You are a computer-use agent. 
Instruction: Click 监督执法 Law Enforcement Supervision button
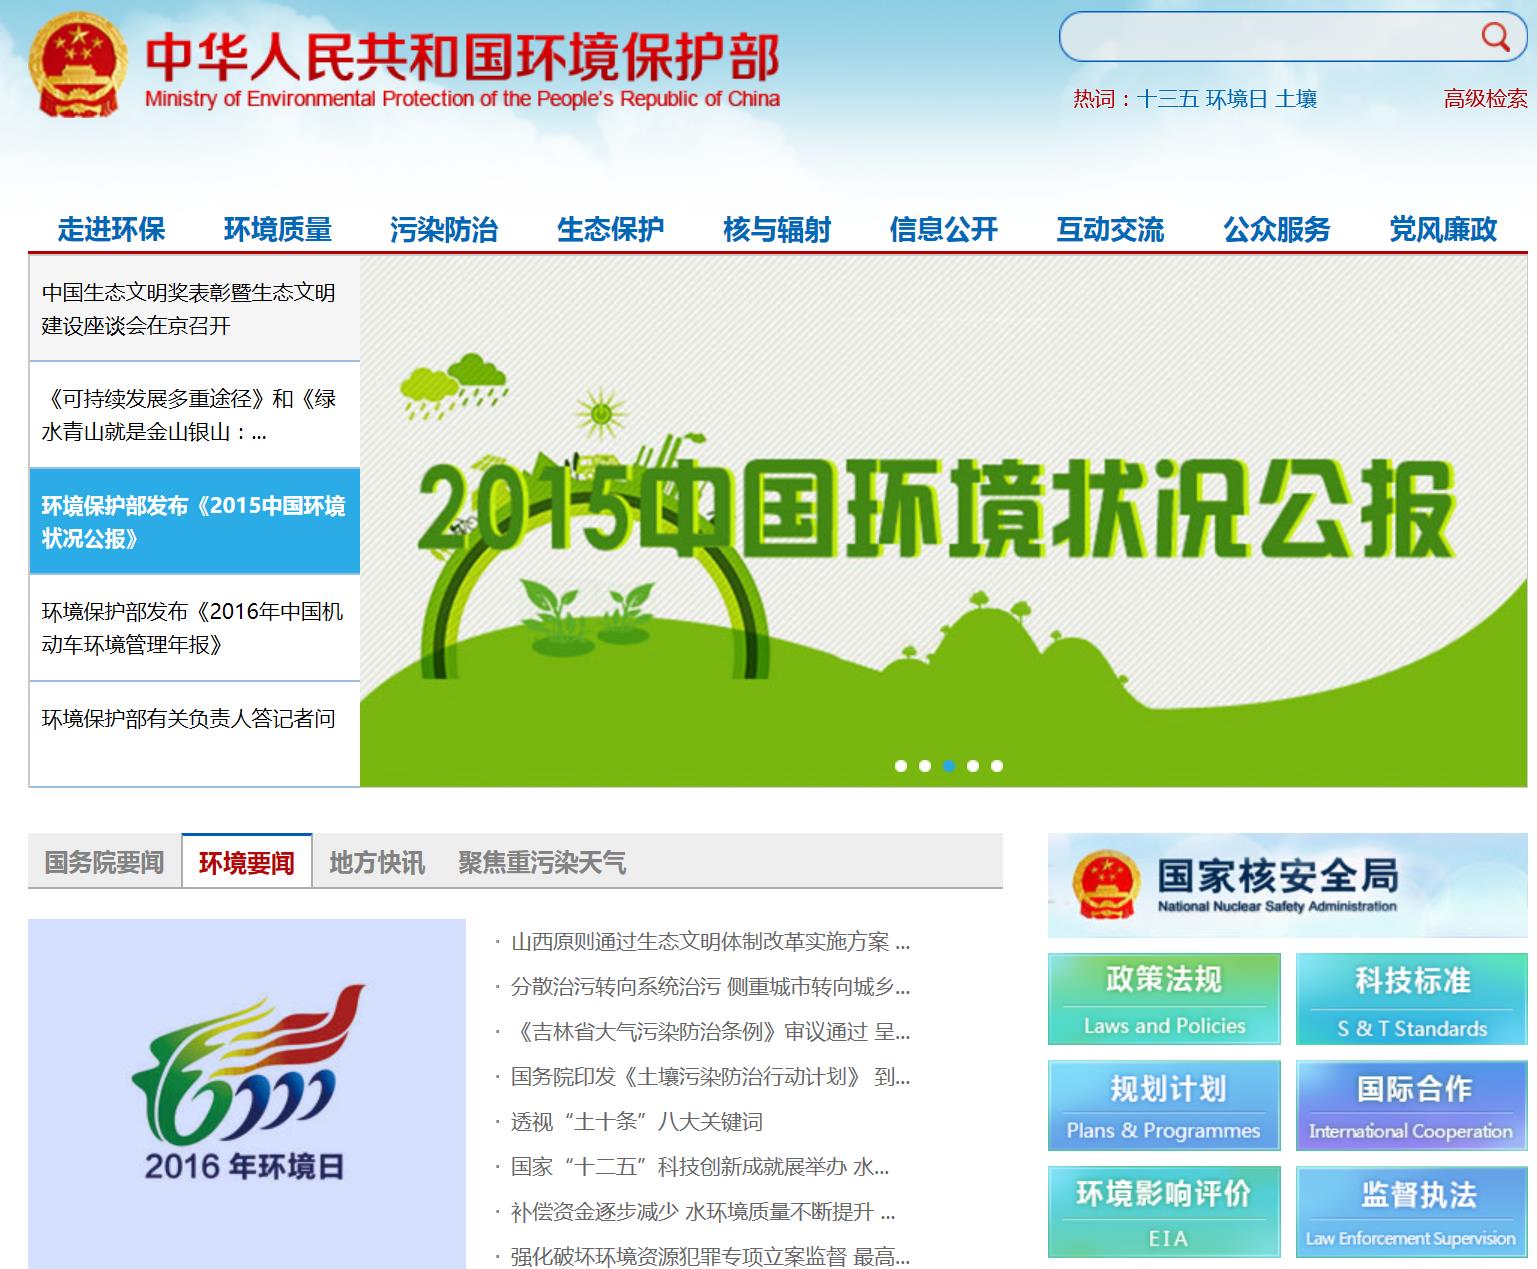pos(1412,1211)
